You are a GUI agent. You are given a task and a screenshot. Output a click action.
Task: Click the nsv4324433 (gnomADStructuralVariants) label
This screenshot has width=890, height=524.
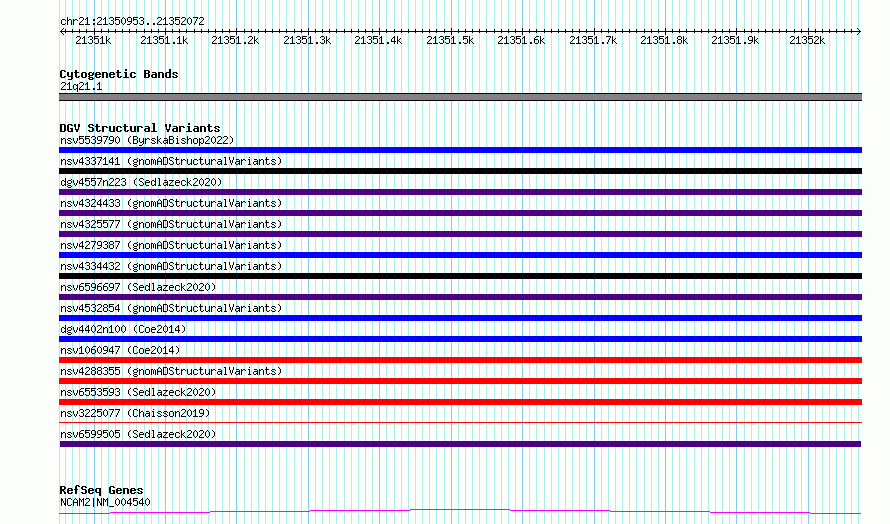(171, 203)
